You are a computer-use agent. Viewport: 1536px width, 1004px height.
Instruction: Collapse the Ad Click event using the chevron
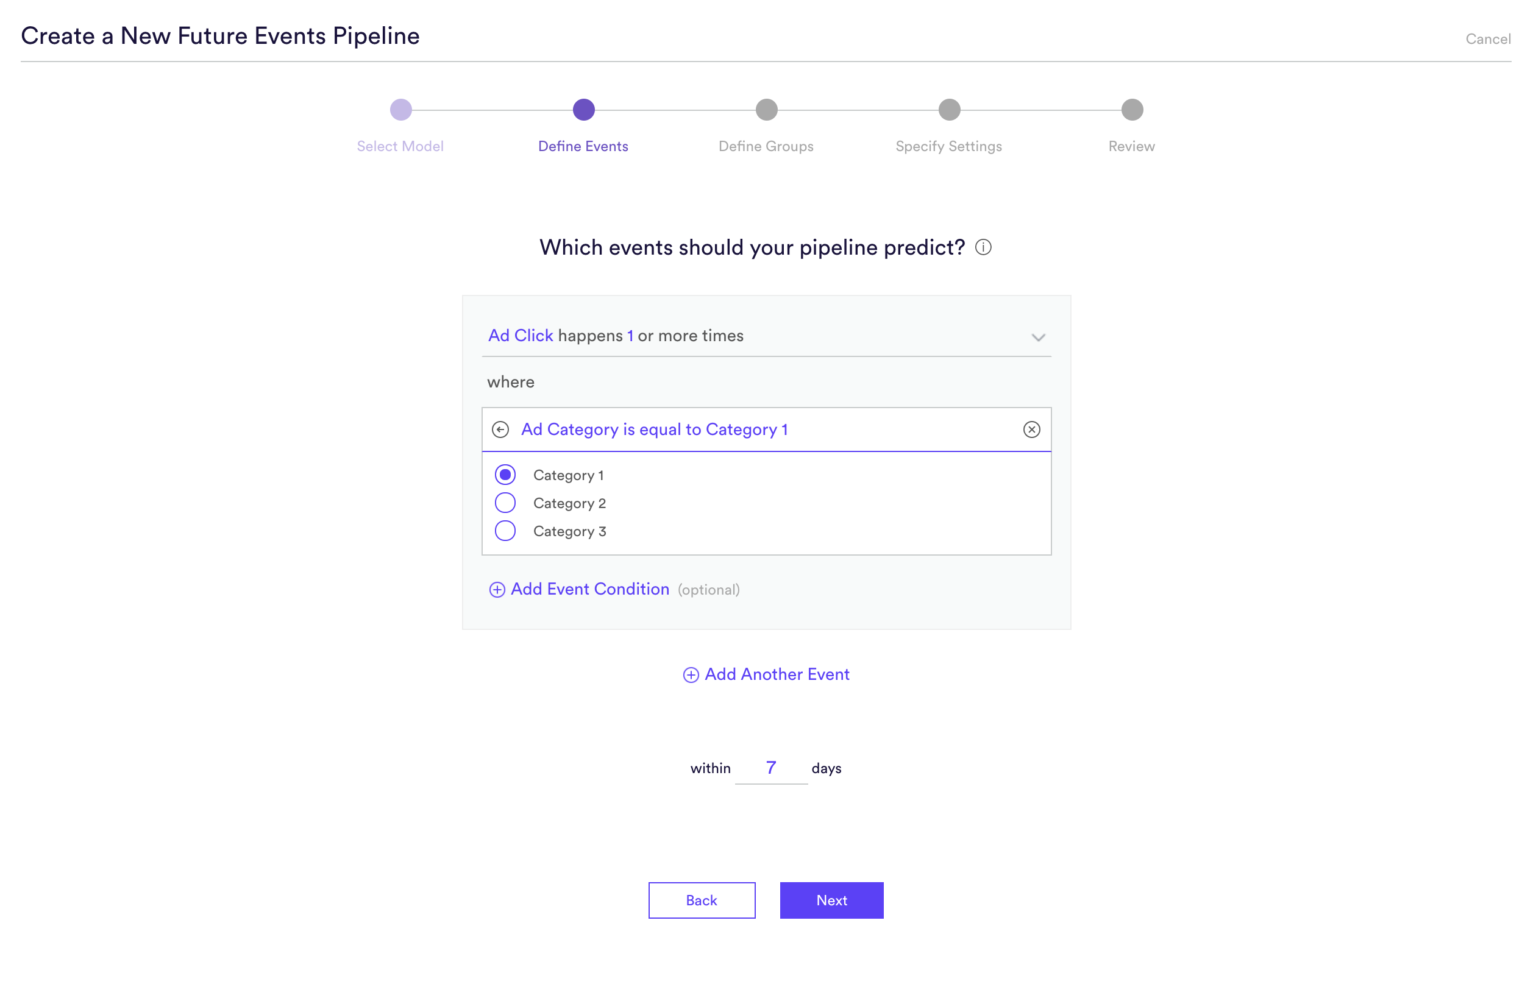[x=1038, y=337]
